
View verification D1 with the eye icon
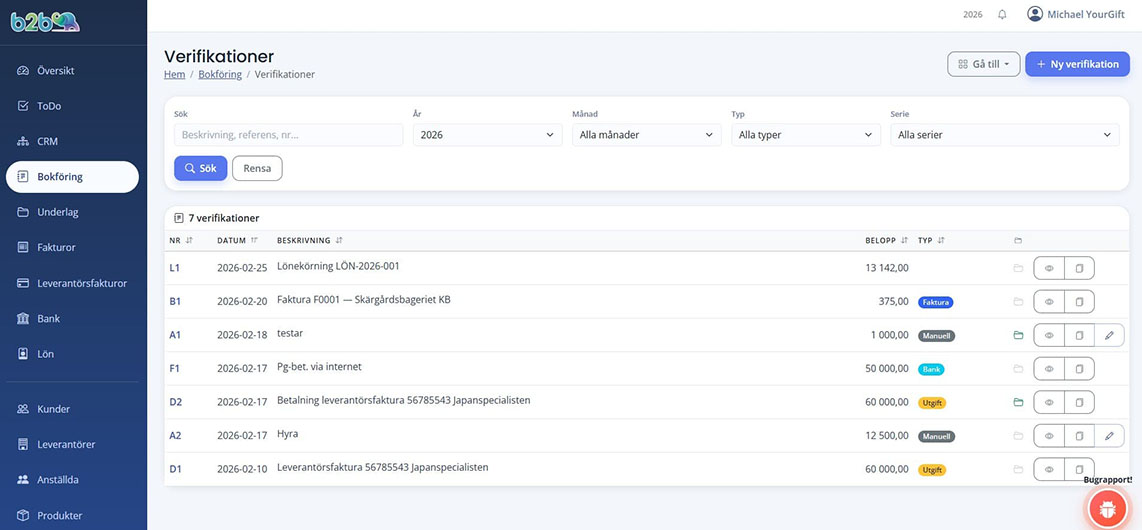tap(1049, 469)
